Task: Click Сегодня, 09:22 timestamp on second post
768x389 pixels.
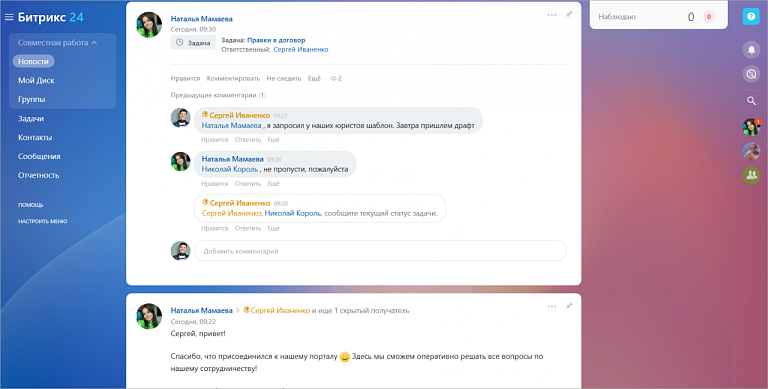Action: coord(193,322)
